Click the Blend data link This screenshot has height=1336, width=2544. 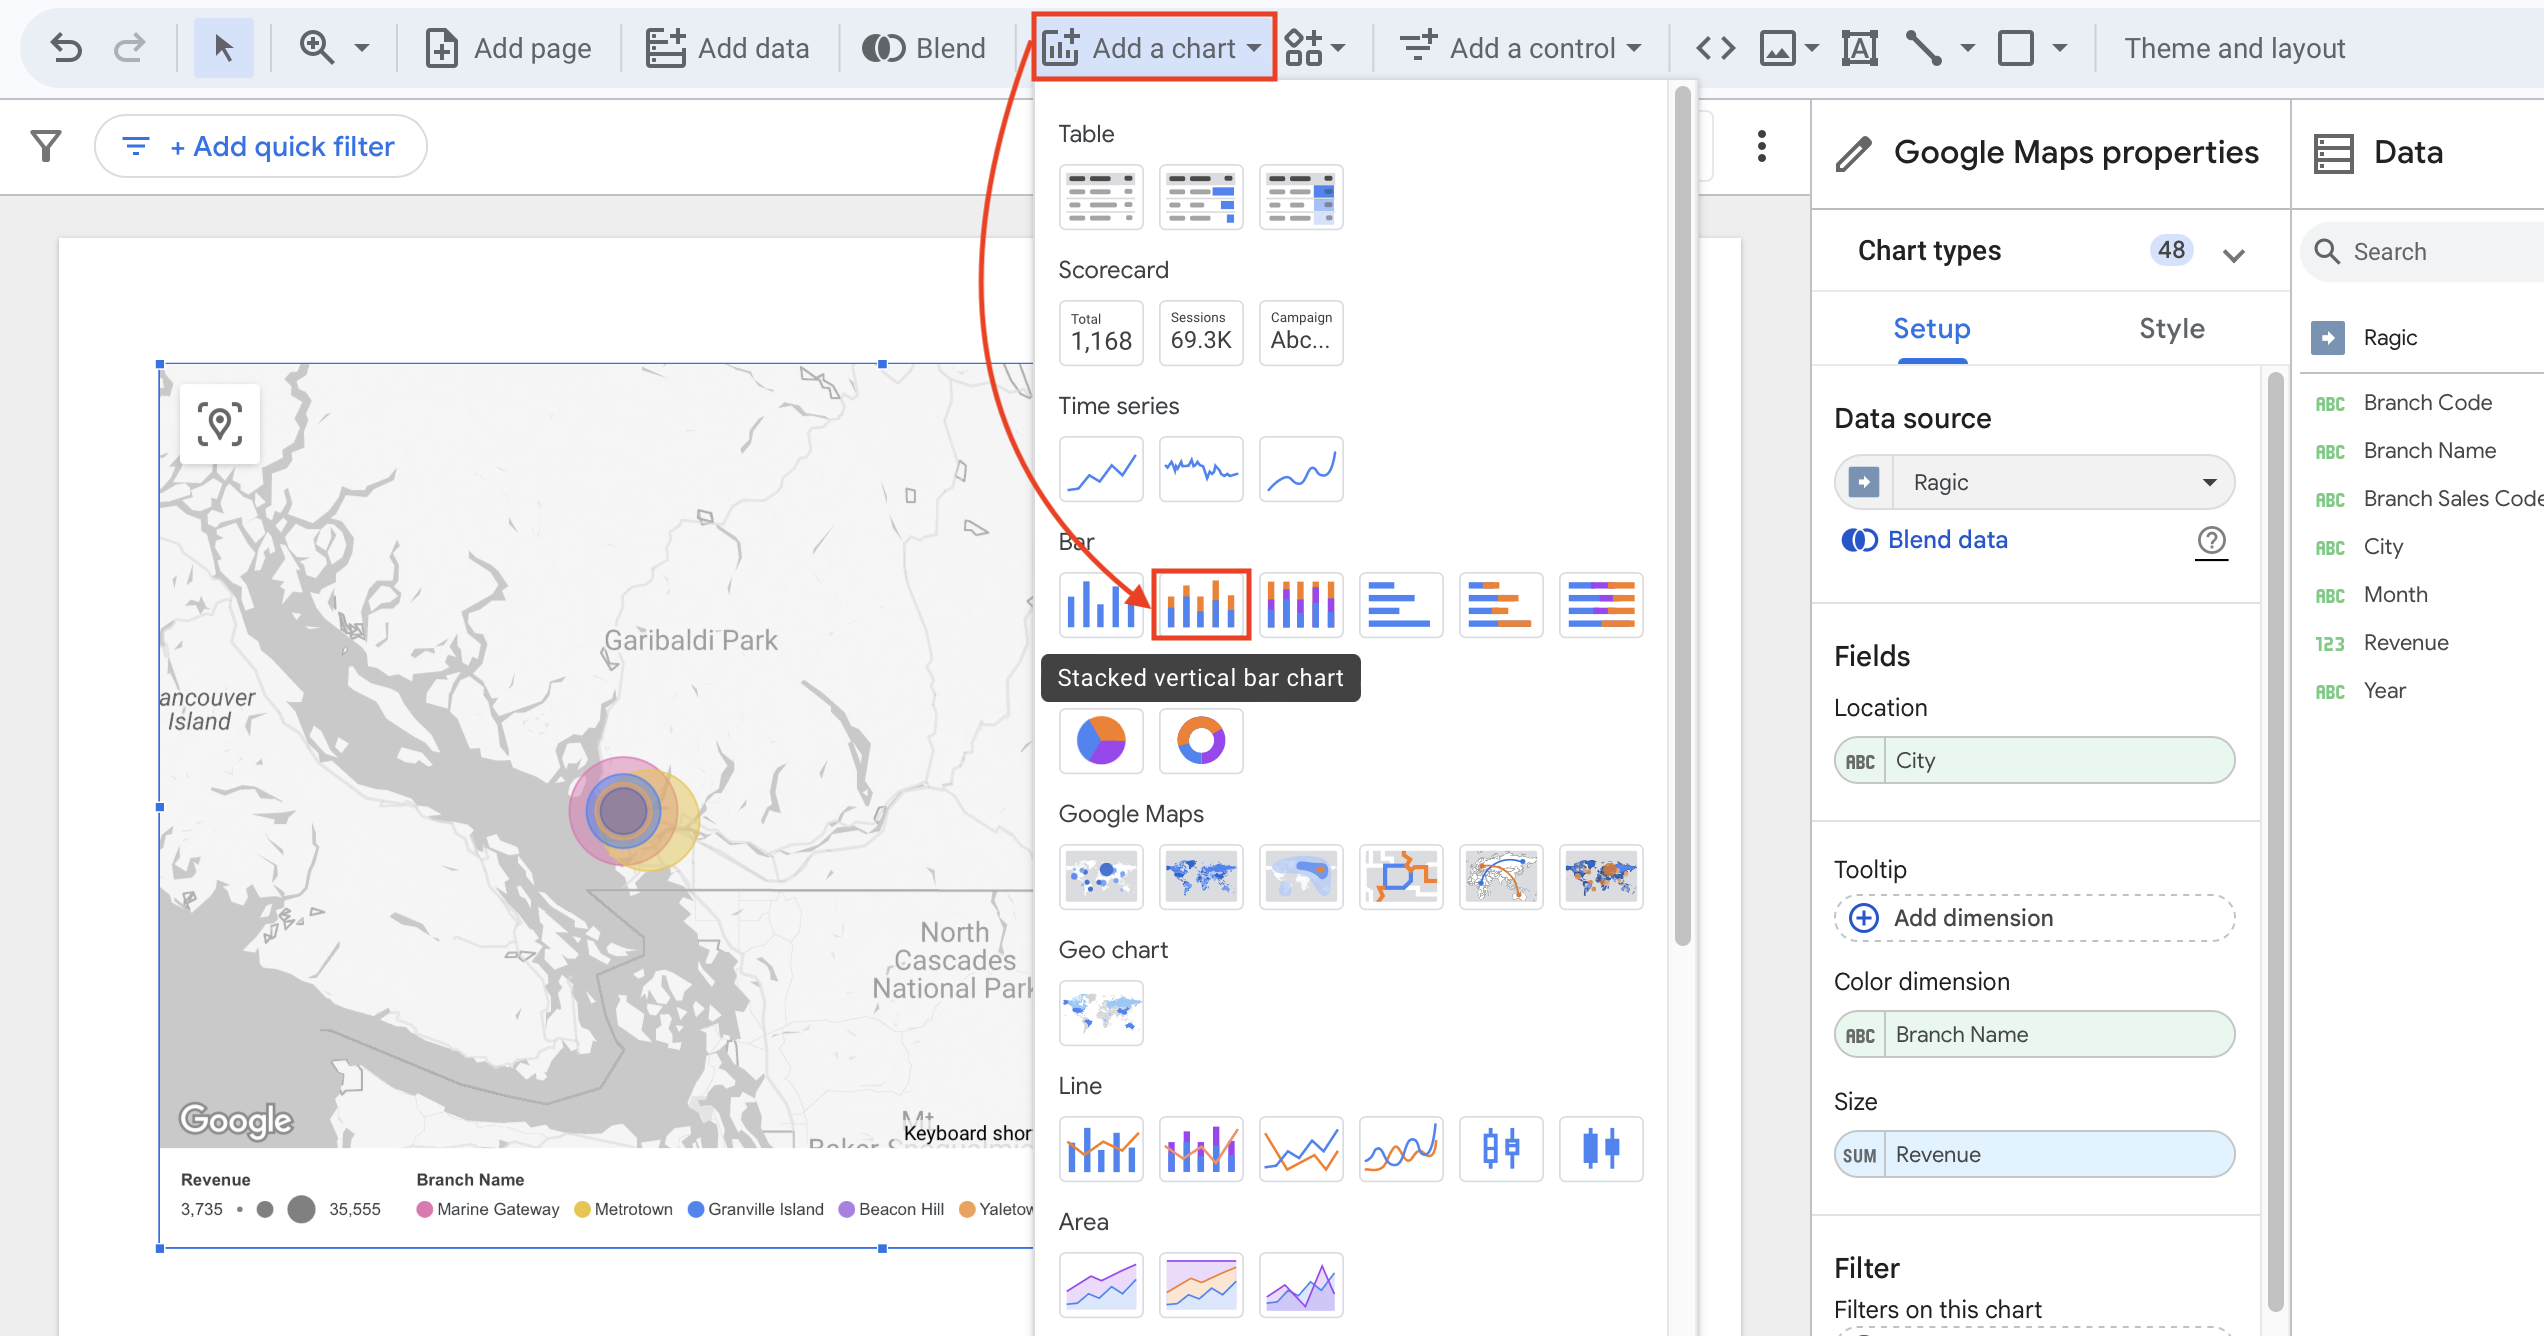pyautogui.click(x=1925, y=540)
